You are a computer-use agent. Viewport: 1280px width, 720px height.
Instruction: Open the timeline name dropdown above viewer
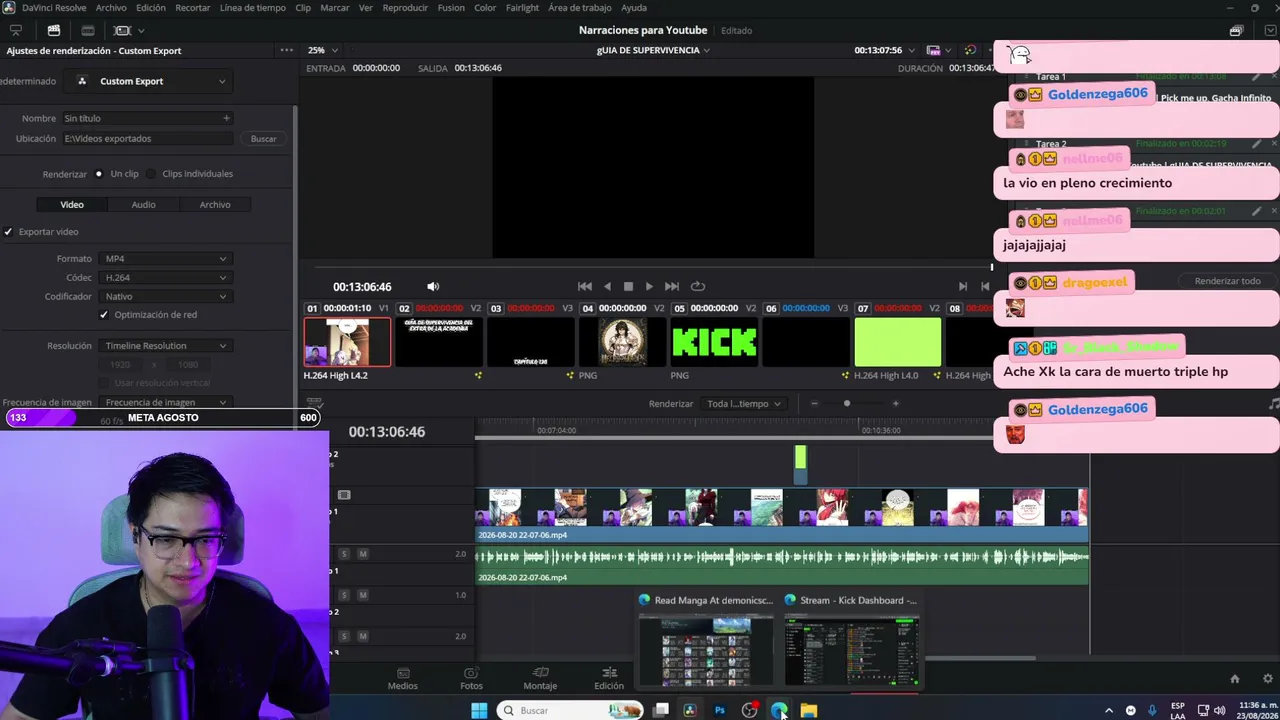(x=653, y=50)
